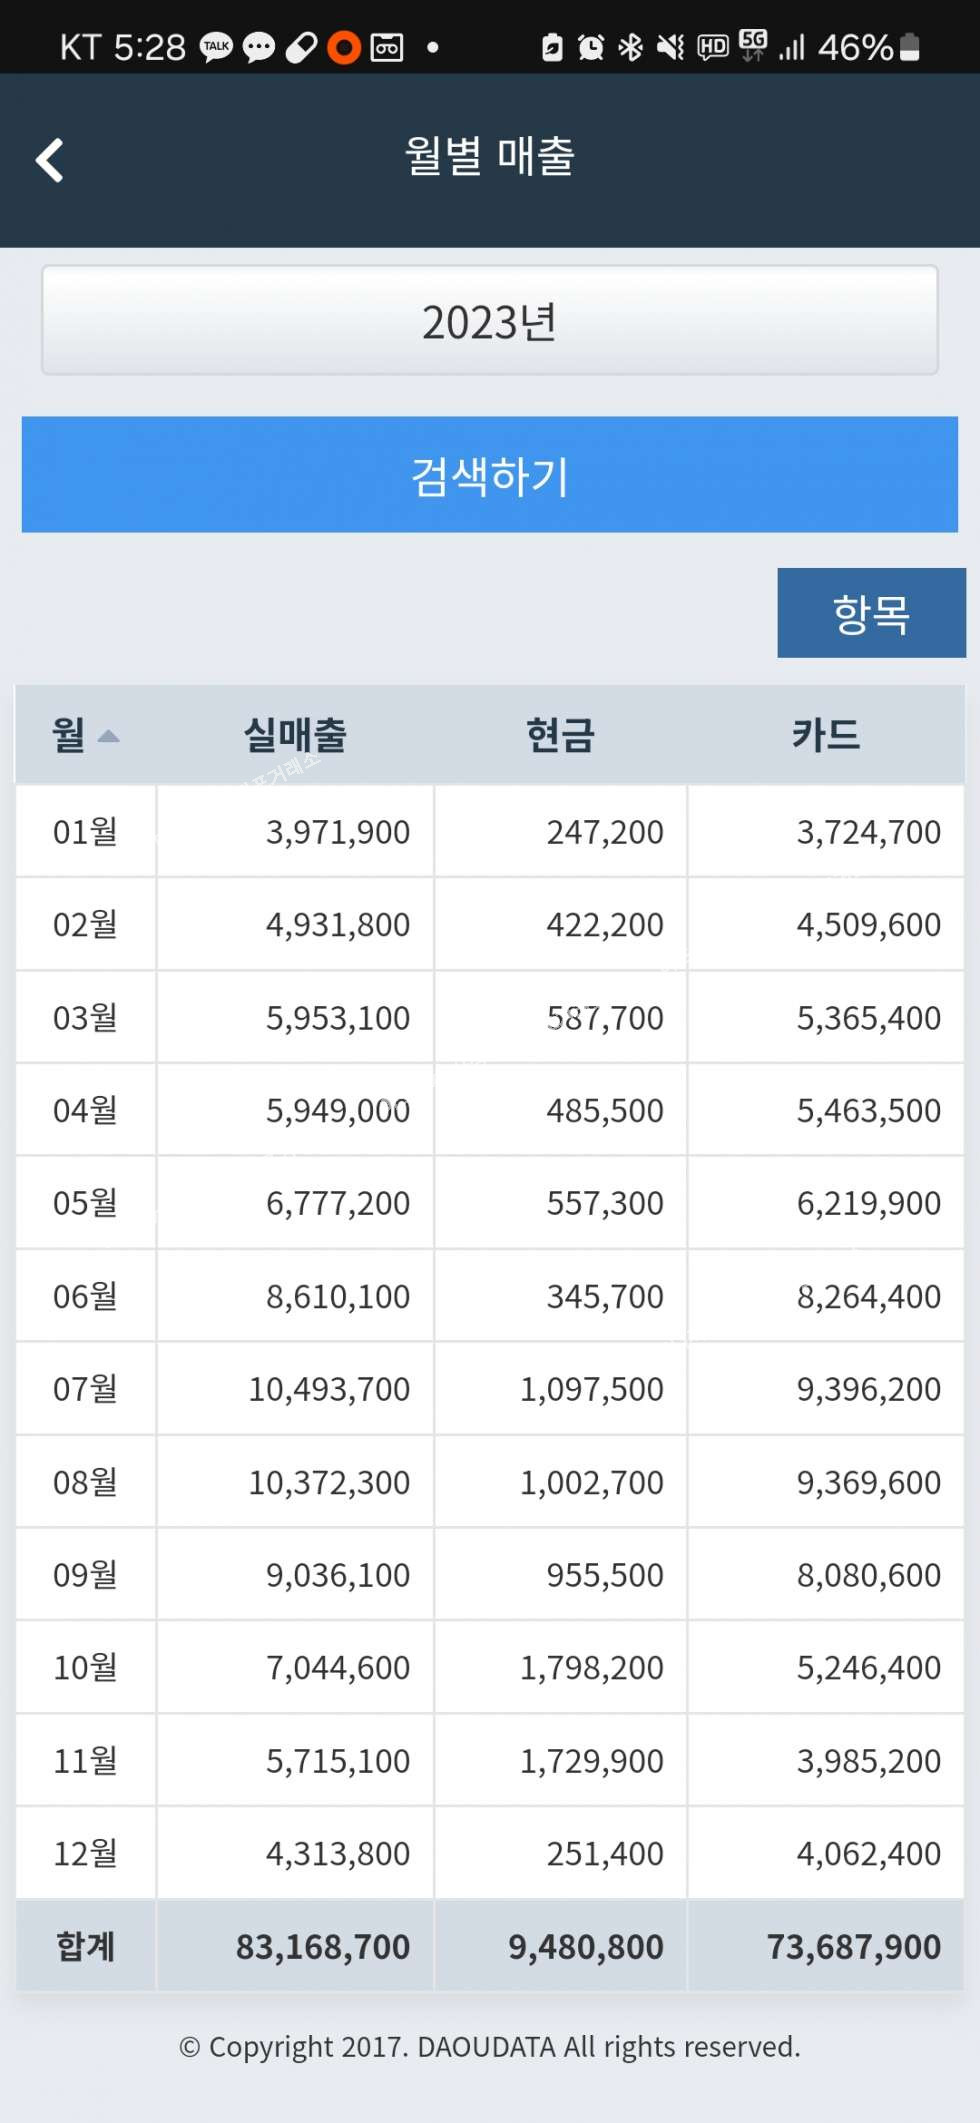Viewport: 980px width, 2123px height.
Task: Tap the back arrow icon
Action: pos(50,160)
